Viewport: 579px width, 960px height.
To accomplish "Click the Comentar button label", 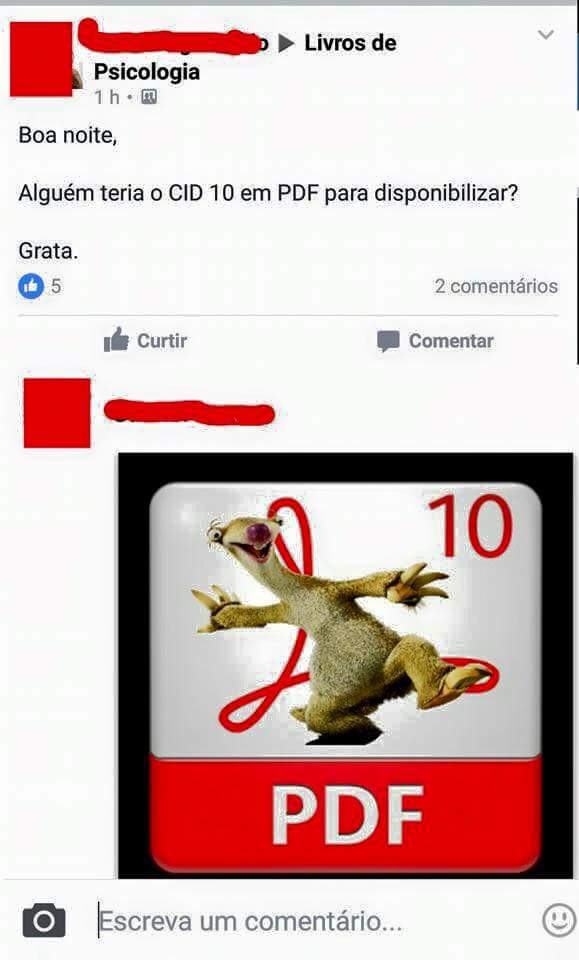I will pyautogui.click(x=451, y=341).
